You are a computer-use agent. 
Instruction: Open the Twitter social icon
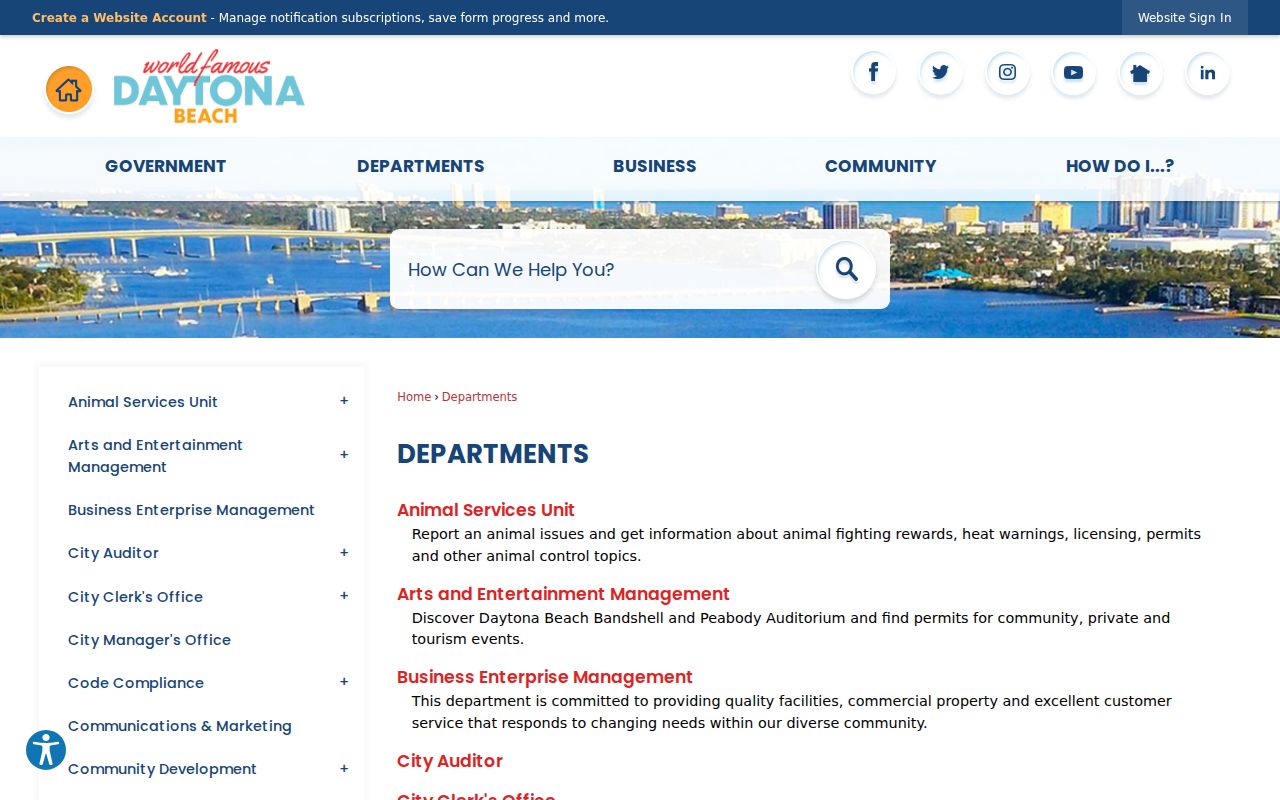(941, 73)
